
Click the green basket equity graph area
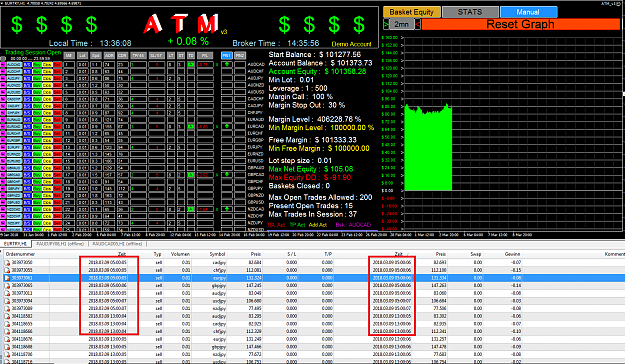pos(428,148)
